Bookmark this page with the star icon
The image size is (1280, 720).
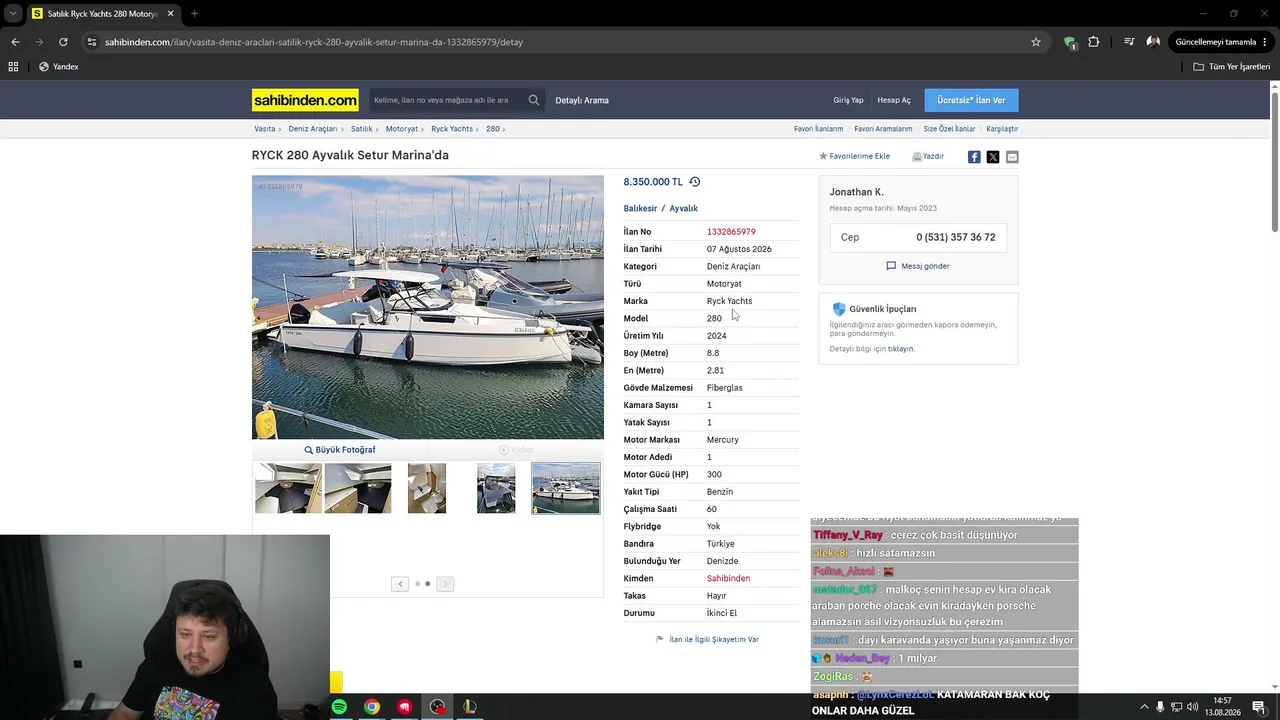tap(1036, 42)
